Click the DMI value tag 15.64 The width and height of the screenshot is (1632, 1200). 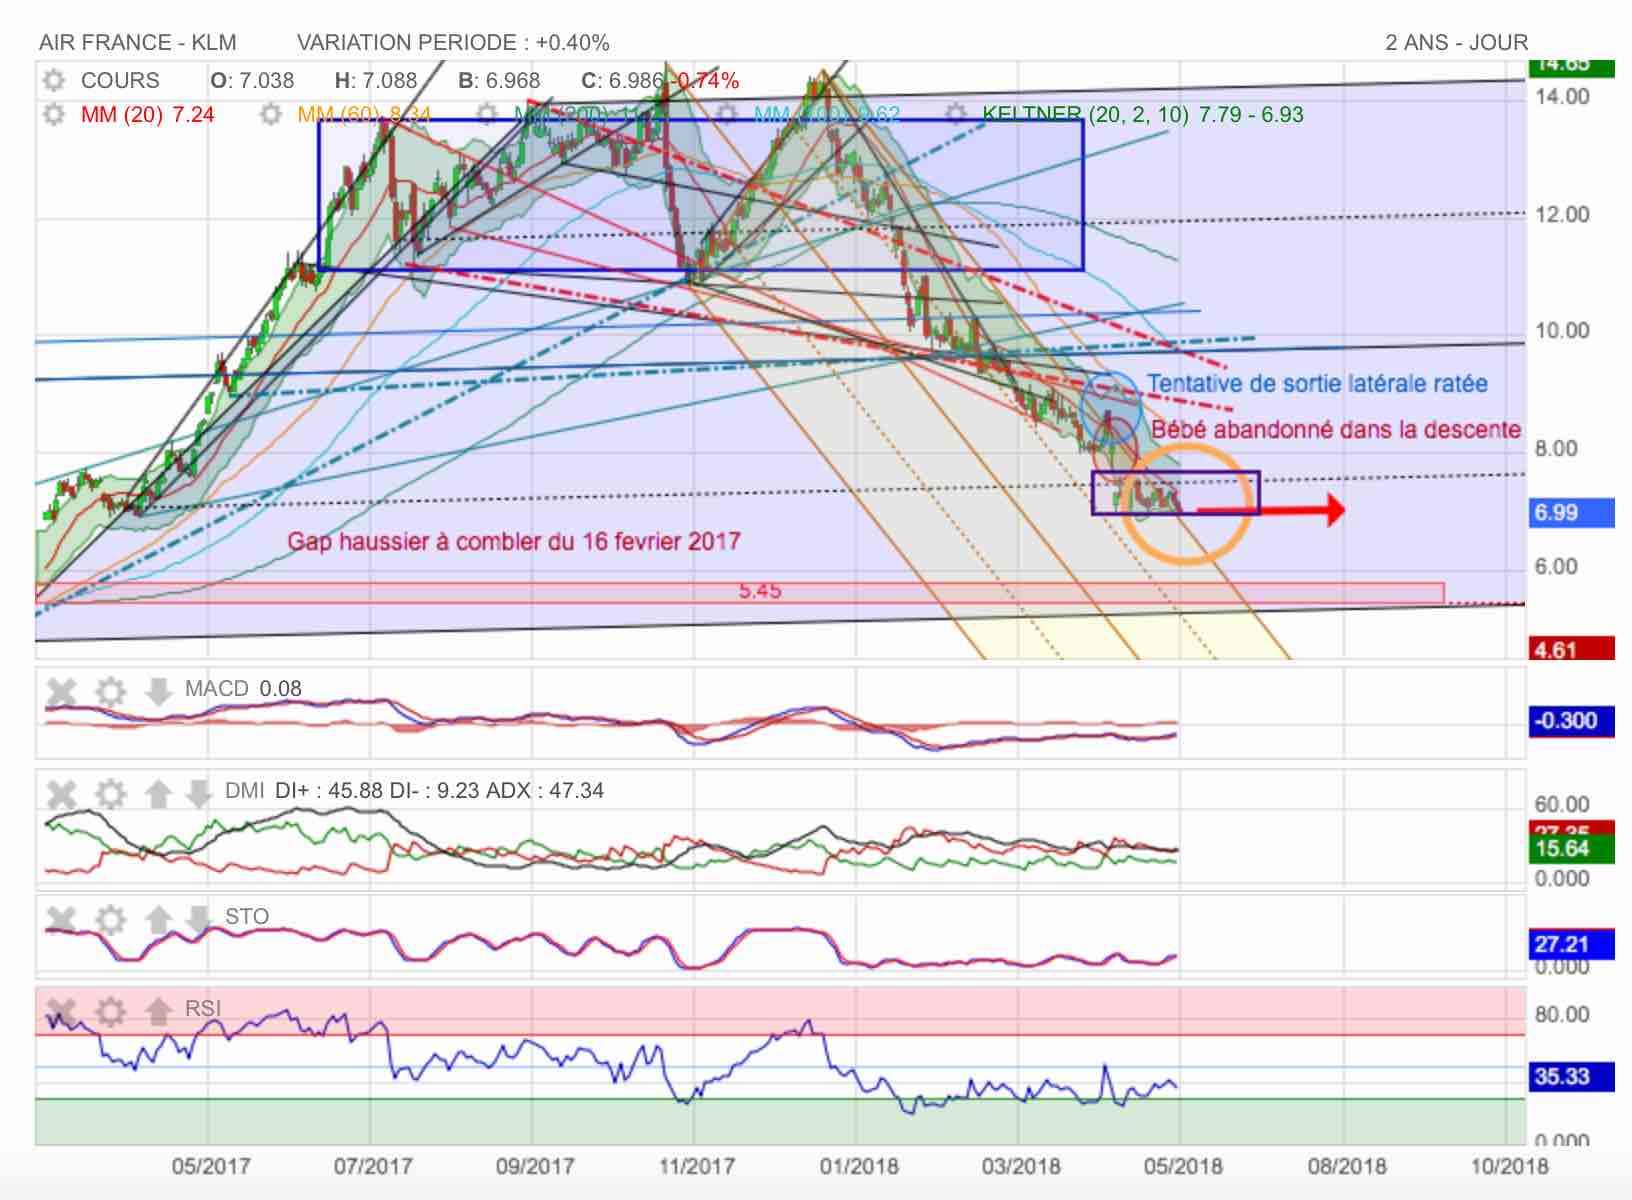[1571, 849]
